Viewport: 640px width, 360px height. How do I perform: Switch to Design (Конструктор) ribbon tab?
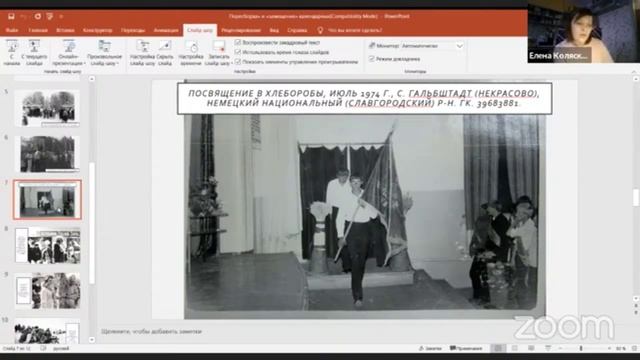(98, 30)
